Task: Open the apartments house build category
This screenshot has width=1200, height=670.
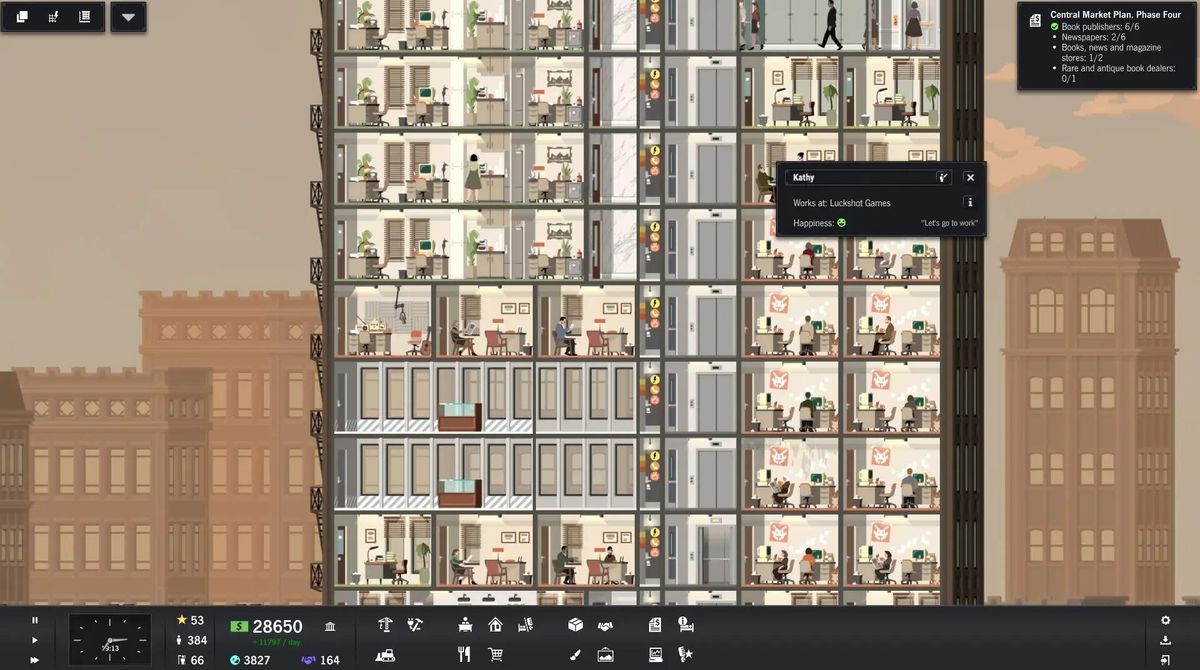Action: coord(495,625)
